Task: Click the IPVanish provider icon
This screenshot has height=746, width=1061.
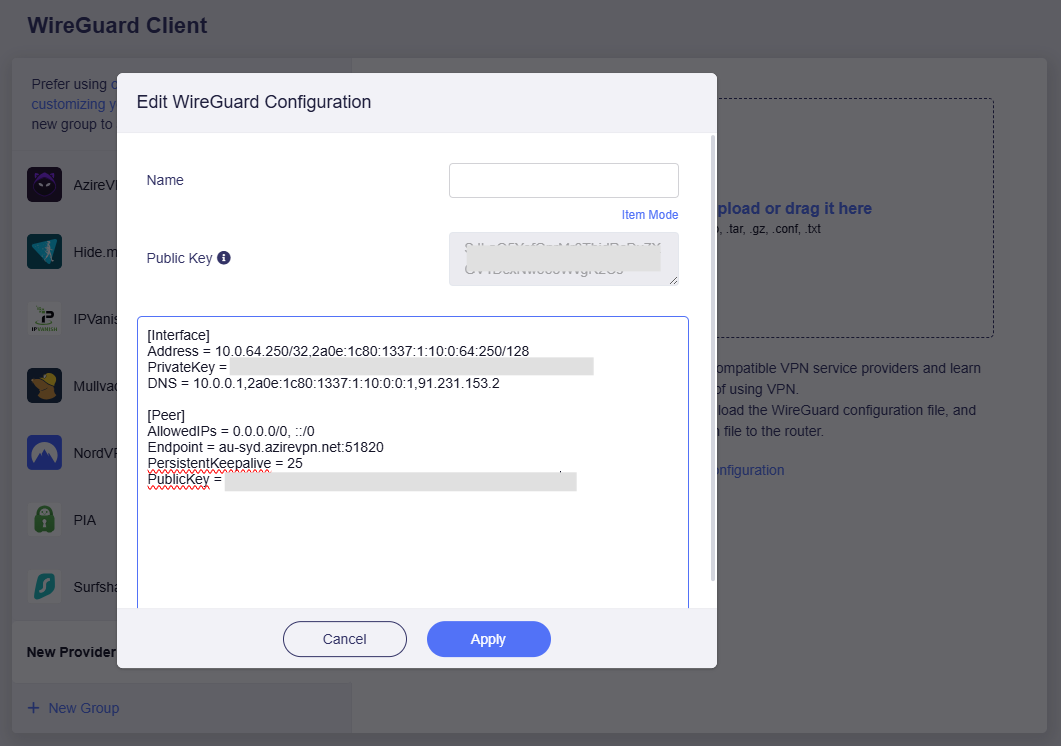Action: (x=45, y=318)
